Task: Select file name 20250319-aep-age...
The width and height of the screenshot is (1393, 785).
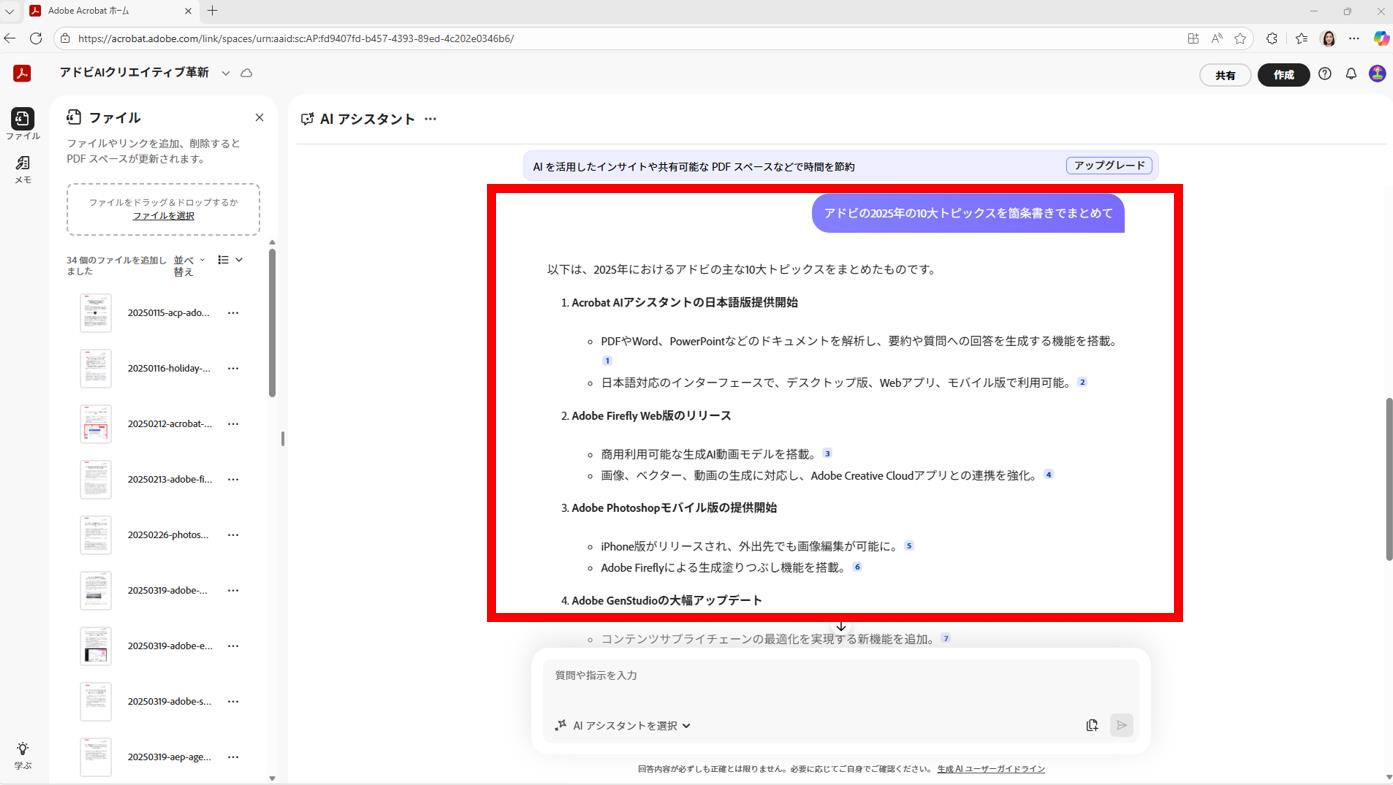Action: click(x=169, y=757)
